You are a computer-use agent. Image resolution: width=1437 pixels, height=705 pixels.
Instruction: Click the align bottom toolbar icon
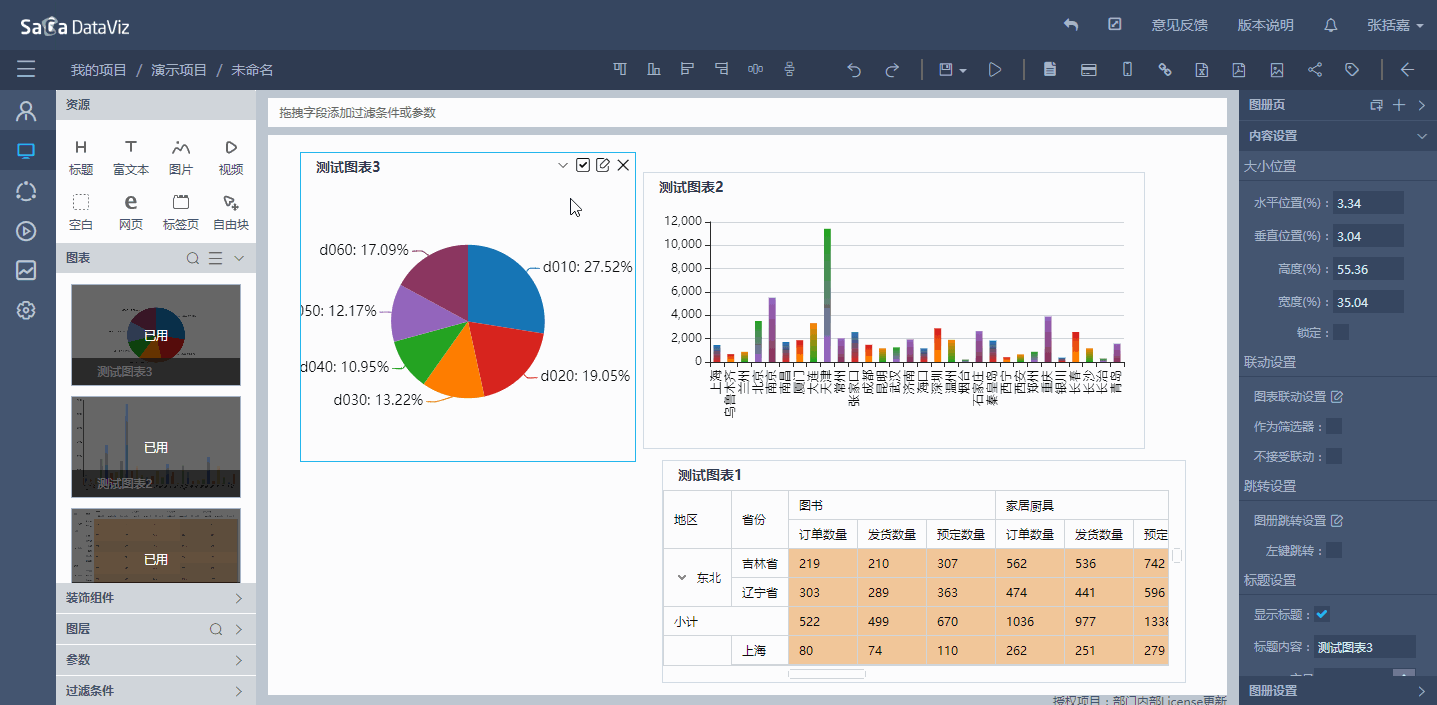[x=654, y=69]
